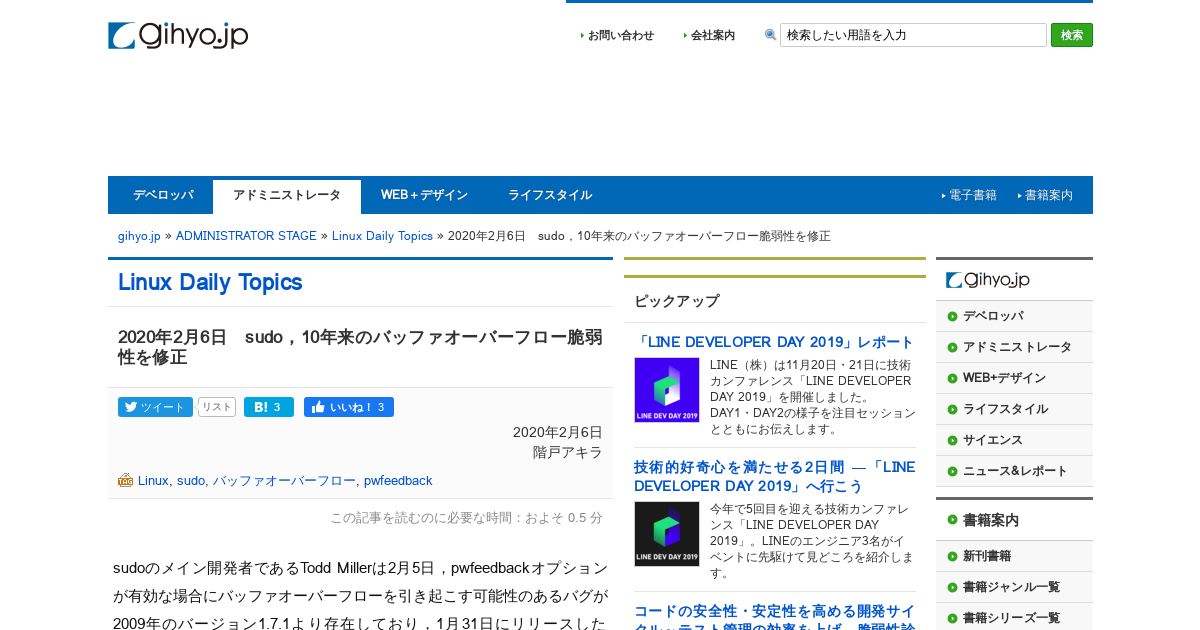
Task: Open sidebar 新刊書籍 link
Action: (987, 556)
